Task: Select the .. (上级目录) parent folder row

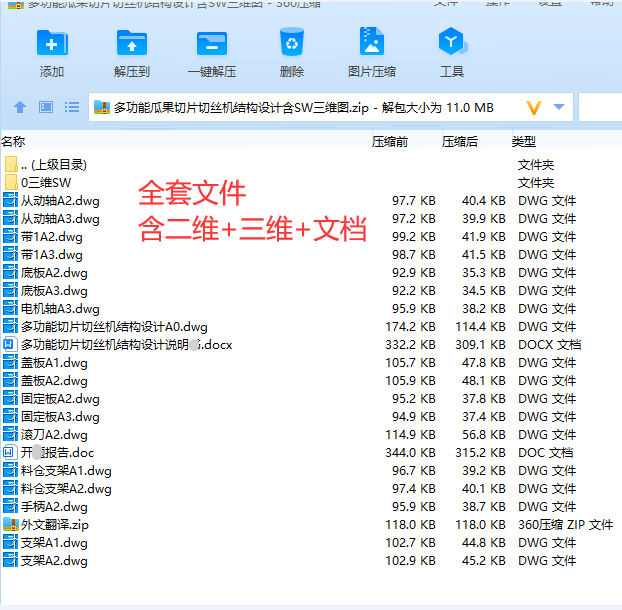Action: point(54,165)
